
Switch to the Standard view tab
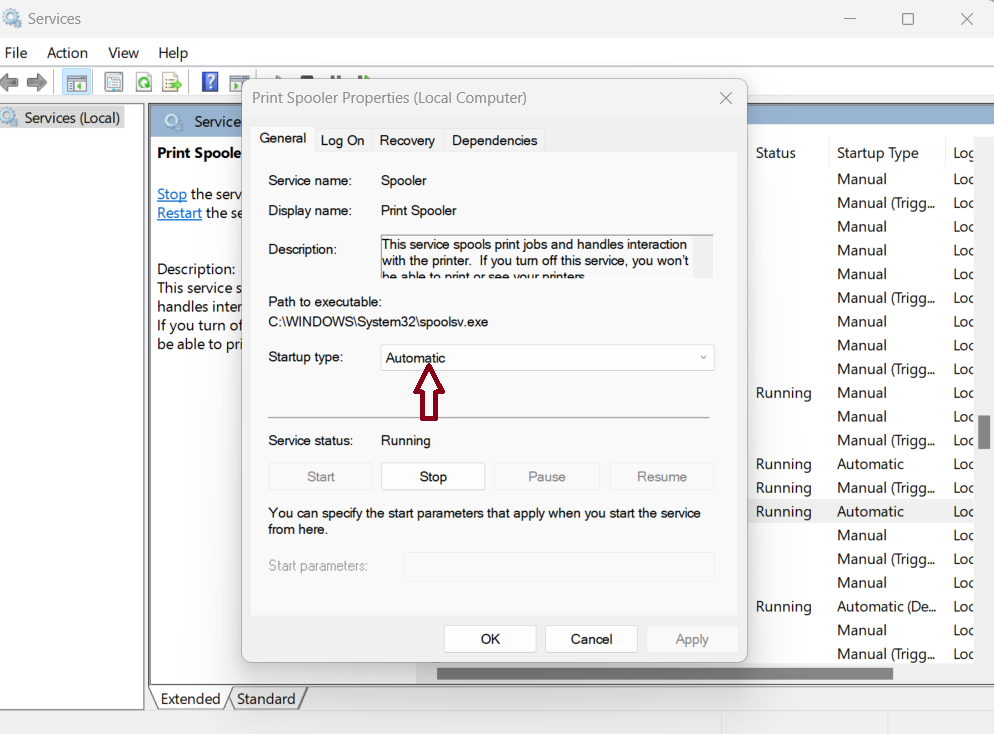[266, 699]
